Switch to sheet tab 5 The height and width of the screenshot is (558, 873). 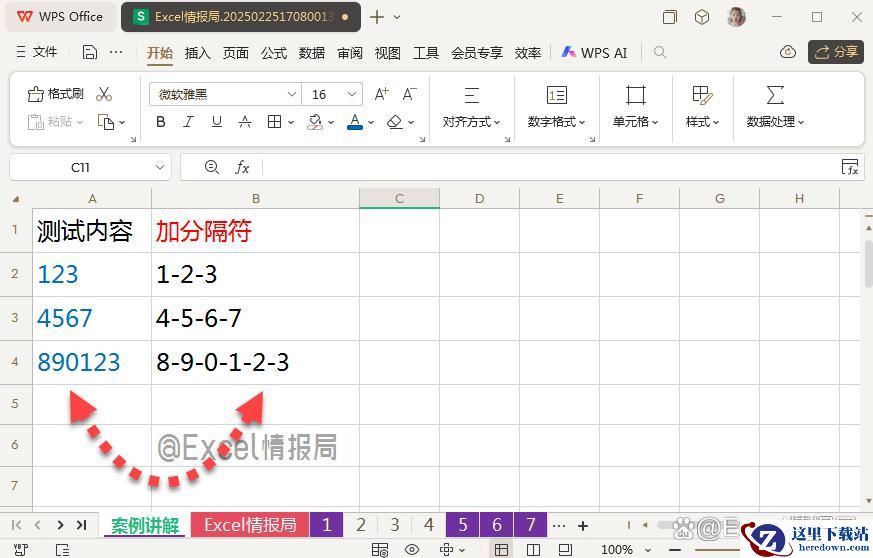(x=463, y=525)
